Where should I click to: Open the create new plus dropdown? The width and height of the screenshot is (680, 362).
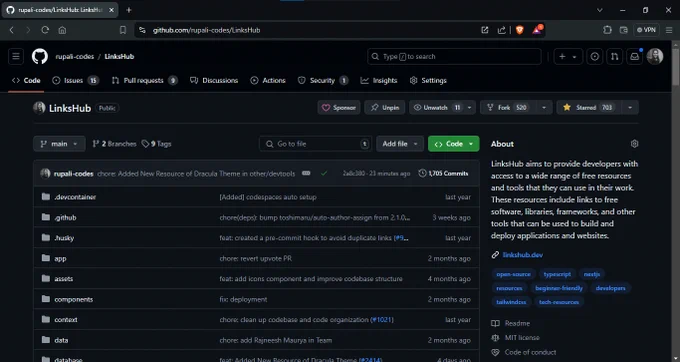(568, 56)
